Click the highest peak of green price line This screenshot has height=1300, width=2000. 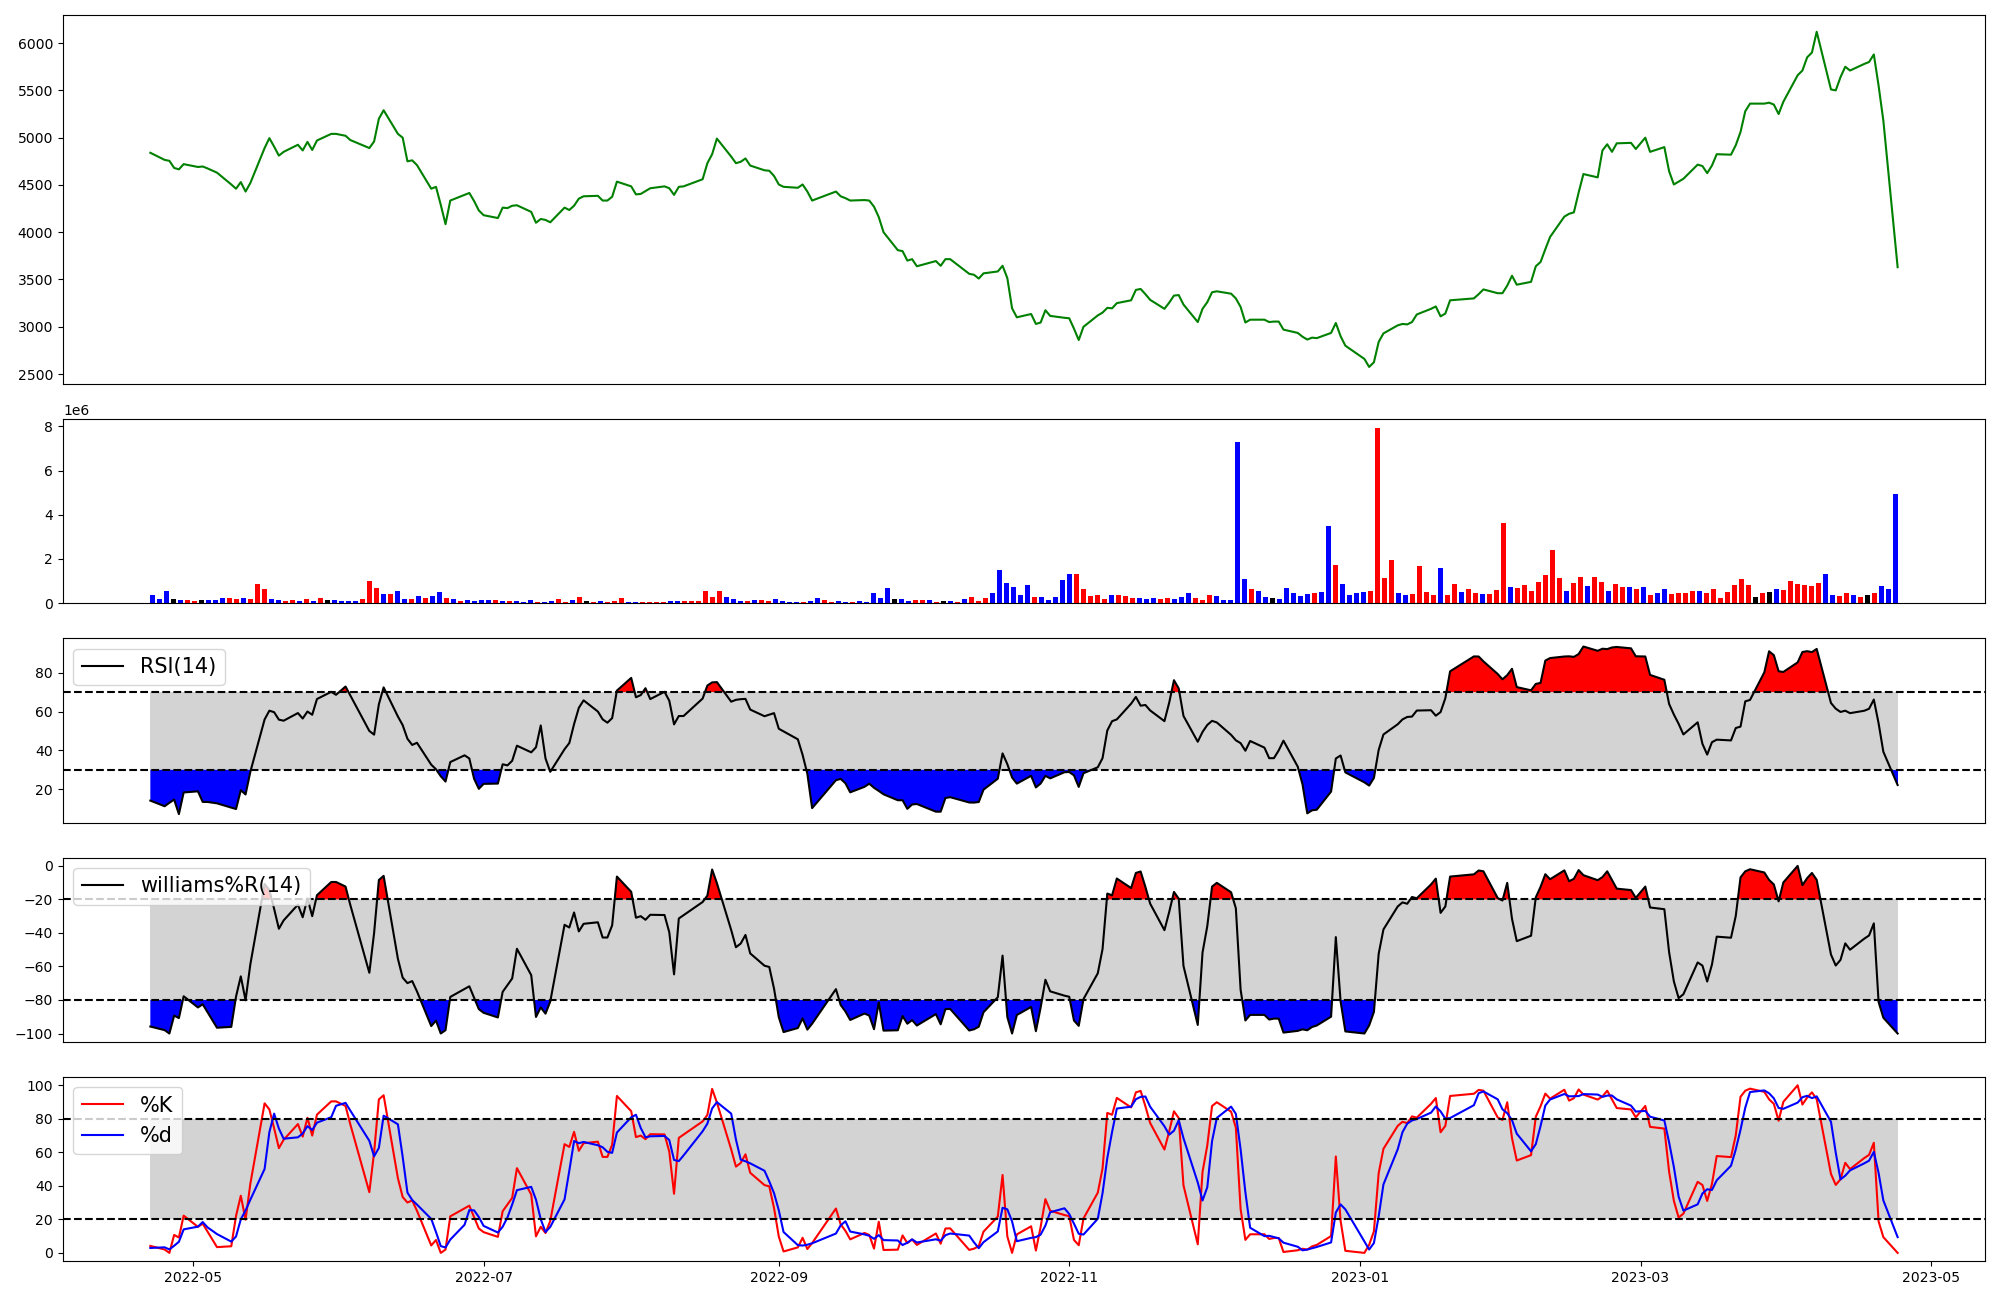(x=1817, y=32)
